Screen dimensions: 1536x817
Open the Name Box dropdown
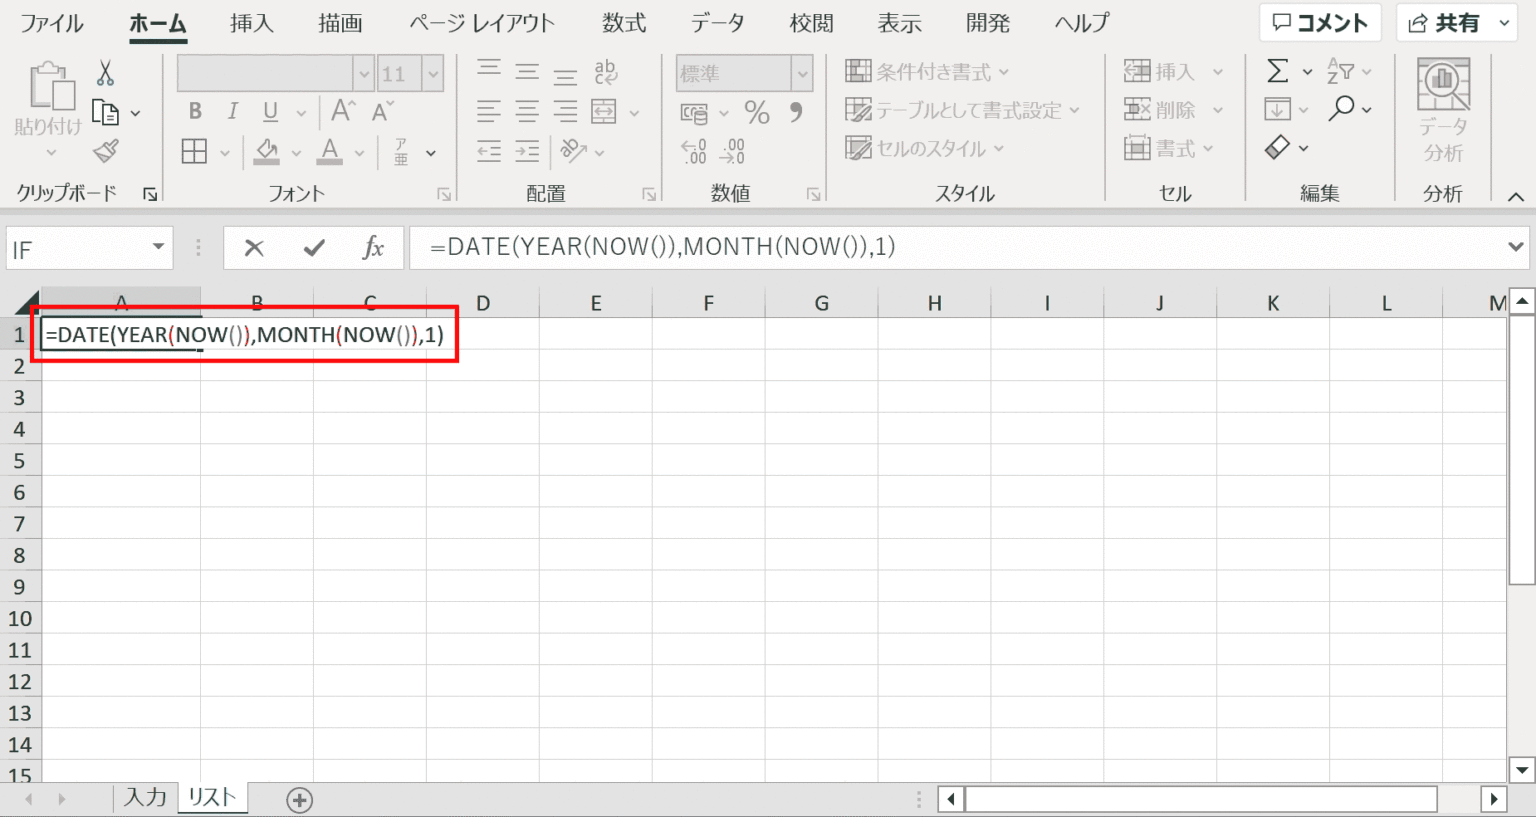158,247
